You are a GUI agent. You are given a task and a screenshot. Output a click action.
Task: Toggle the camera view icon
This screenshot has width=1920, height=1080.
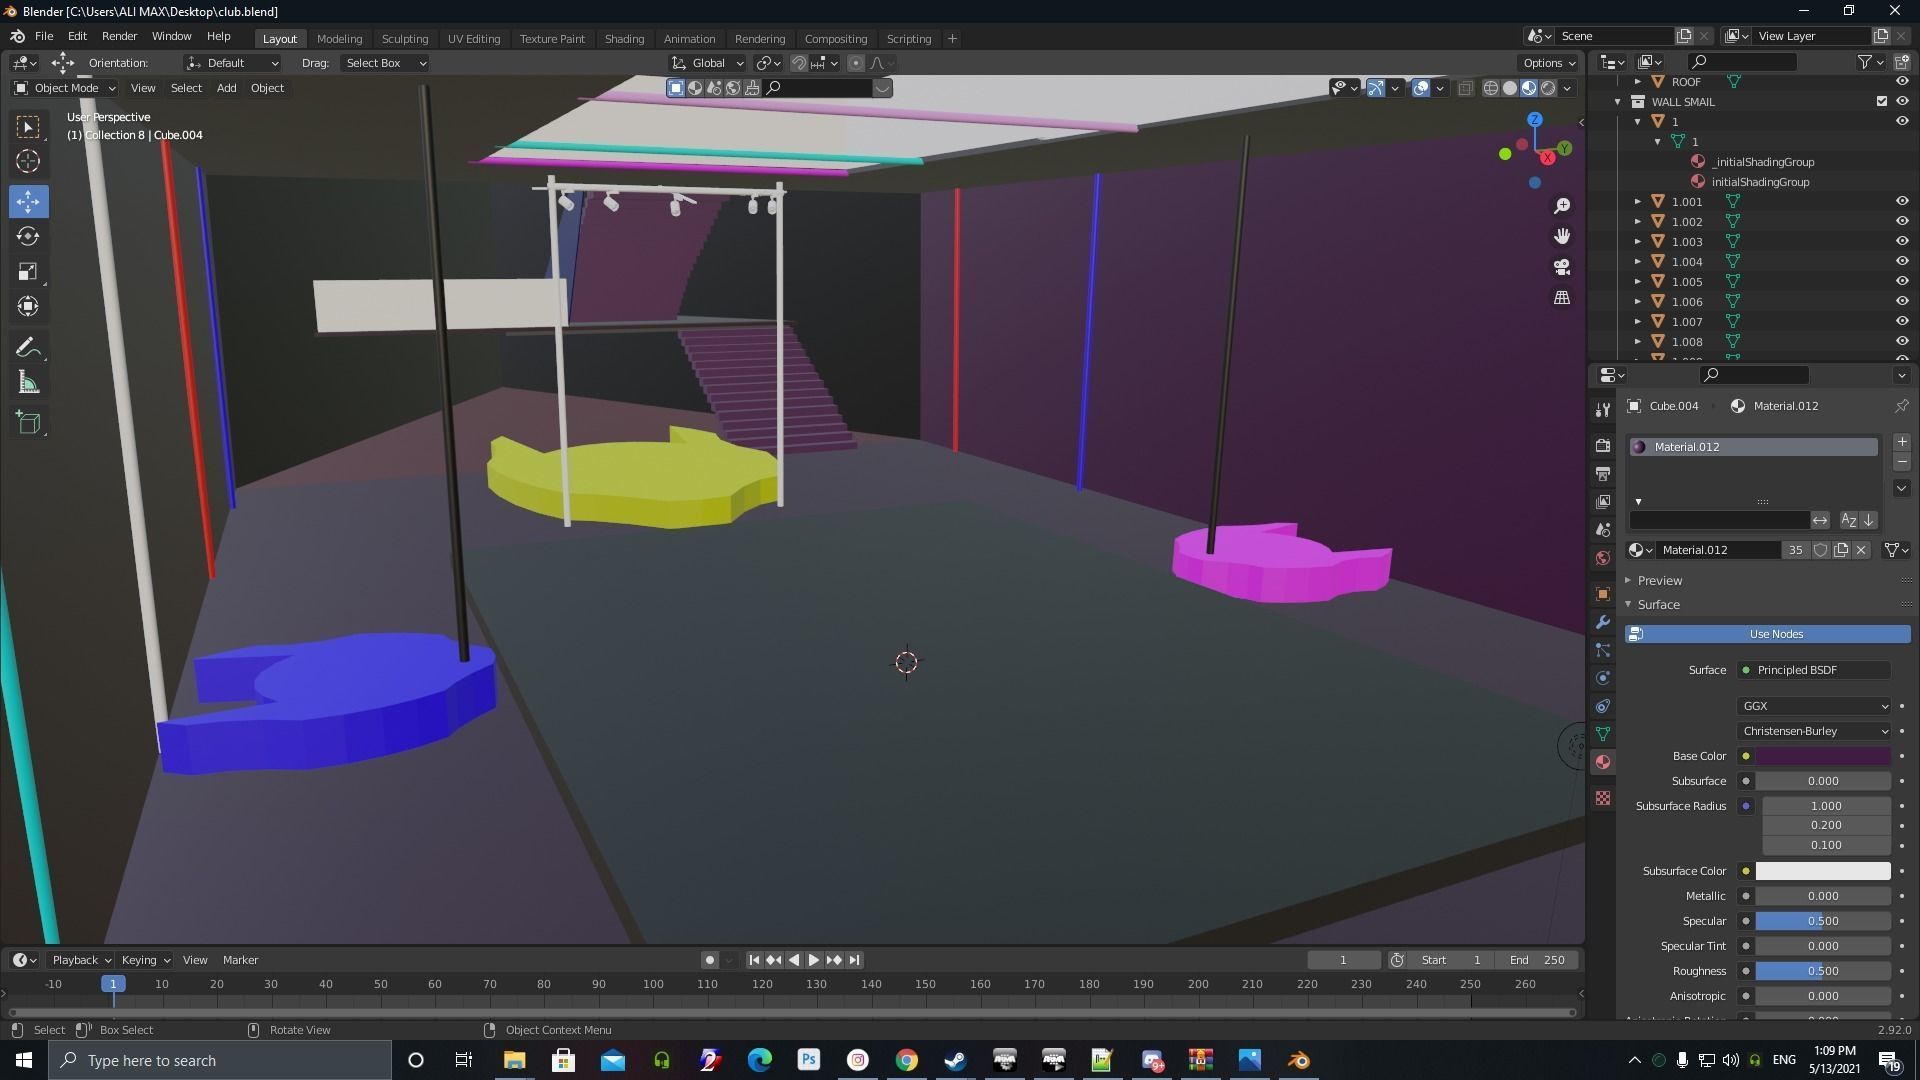(1562, 267)
